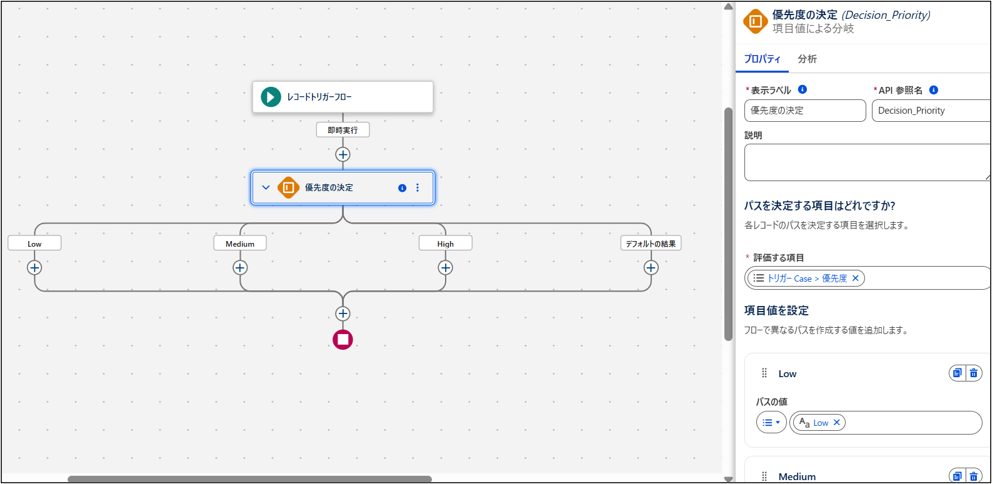This screenshot has width=992, height=484.
Task: Grab the Medium outcome drag handle
Action: [x=764, y=476]
